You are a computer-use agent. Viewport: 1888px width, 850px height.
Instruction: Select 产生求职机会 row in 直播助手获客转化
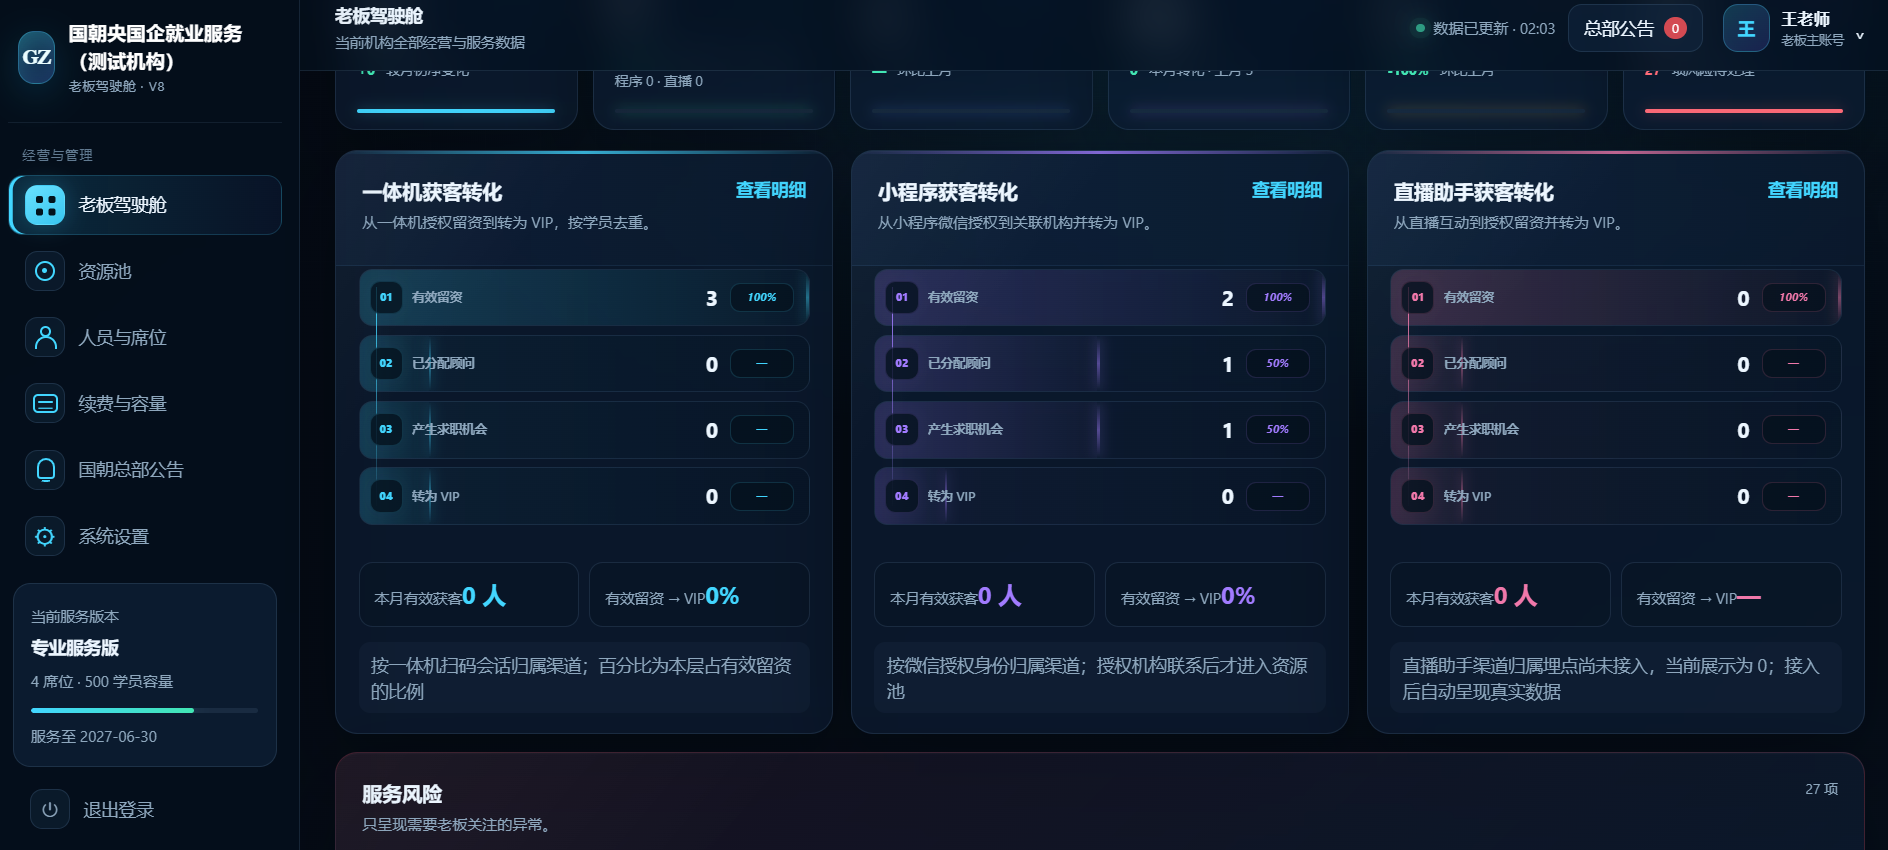[x=1616, y=430]
